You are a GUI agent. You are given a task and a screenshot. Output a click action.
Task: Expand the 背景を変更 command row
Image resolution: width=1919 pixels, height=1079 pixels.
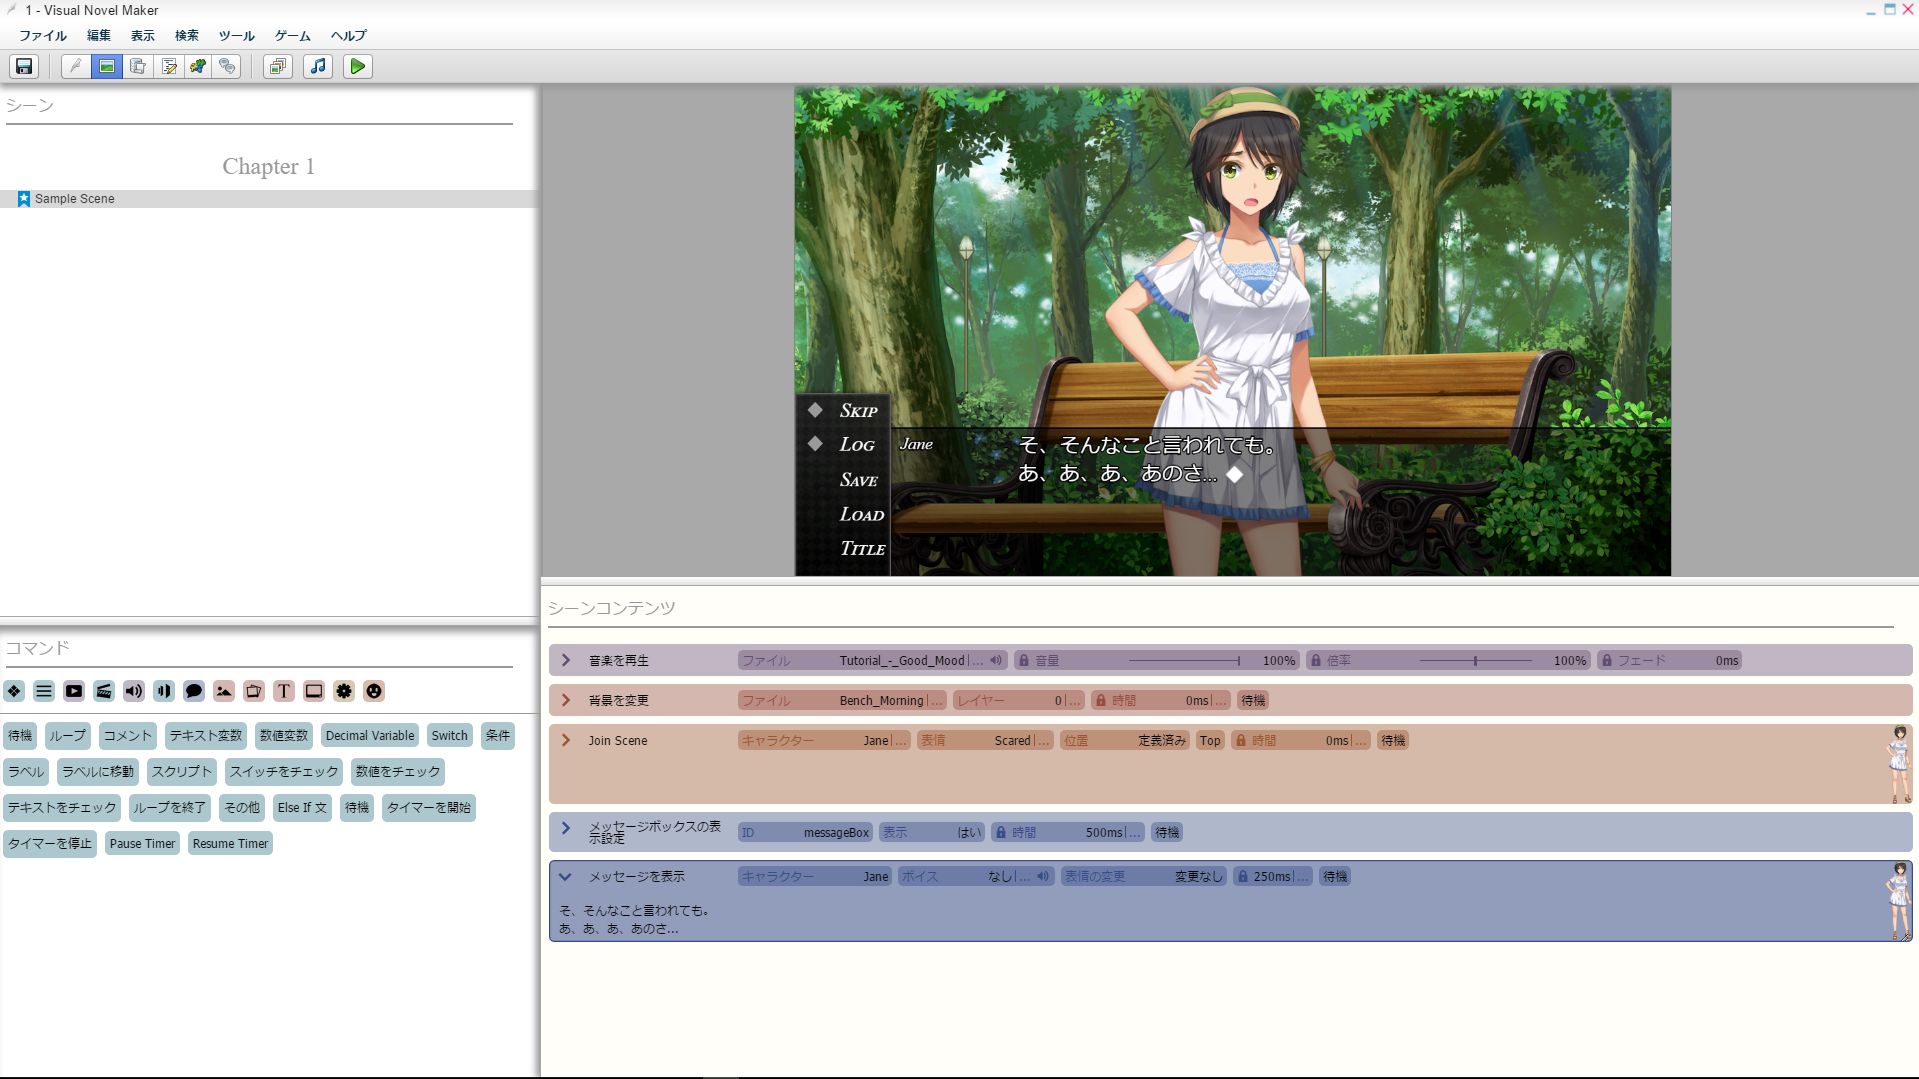[566, 701]
